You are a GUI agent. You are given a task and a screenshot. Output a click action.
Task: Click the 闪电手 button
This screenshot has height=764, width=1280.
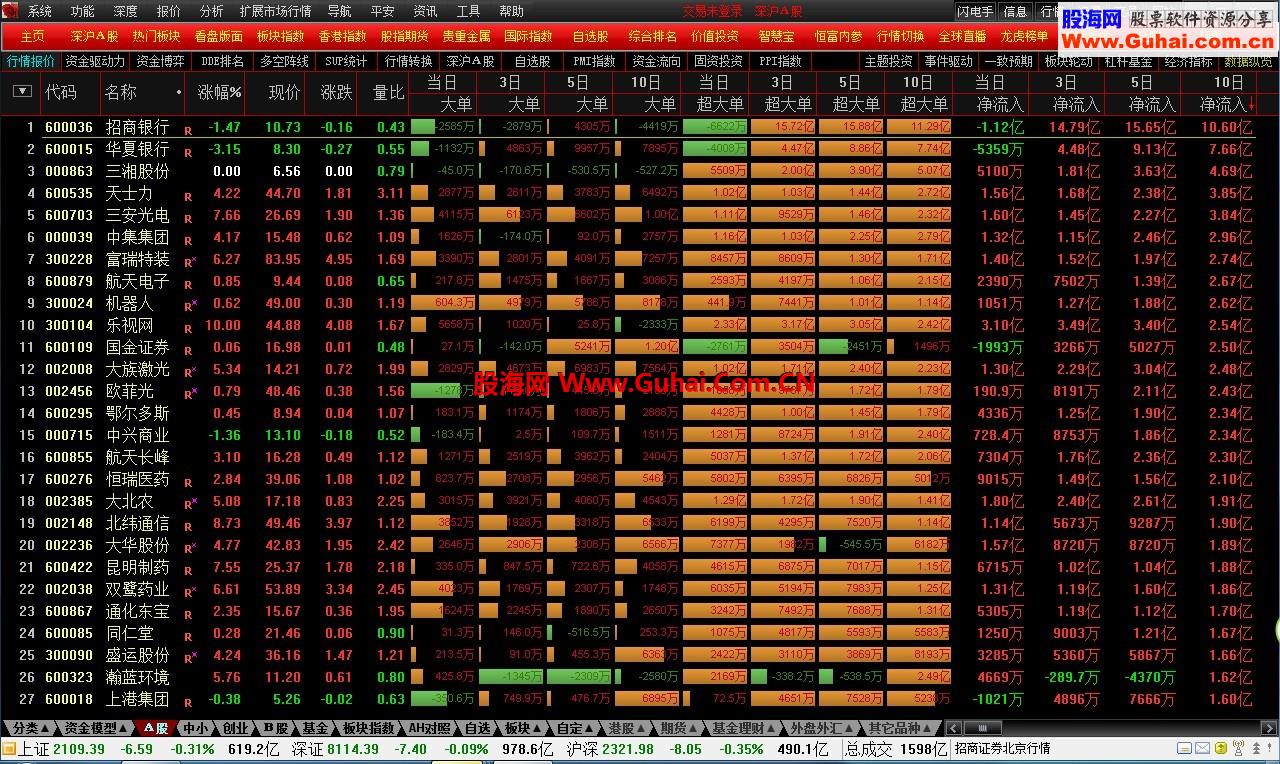click(975, 12)
